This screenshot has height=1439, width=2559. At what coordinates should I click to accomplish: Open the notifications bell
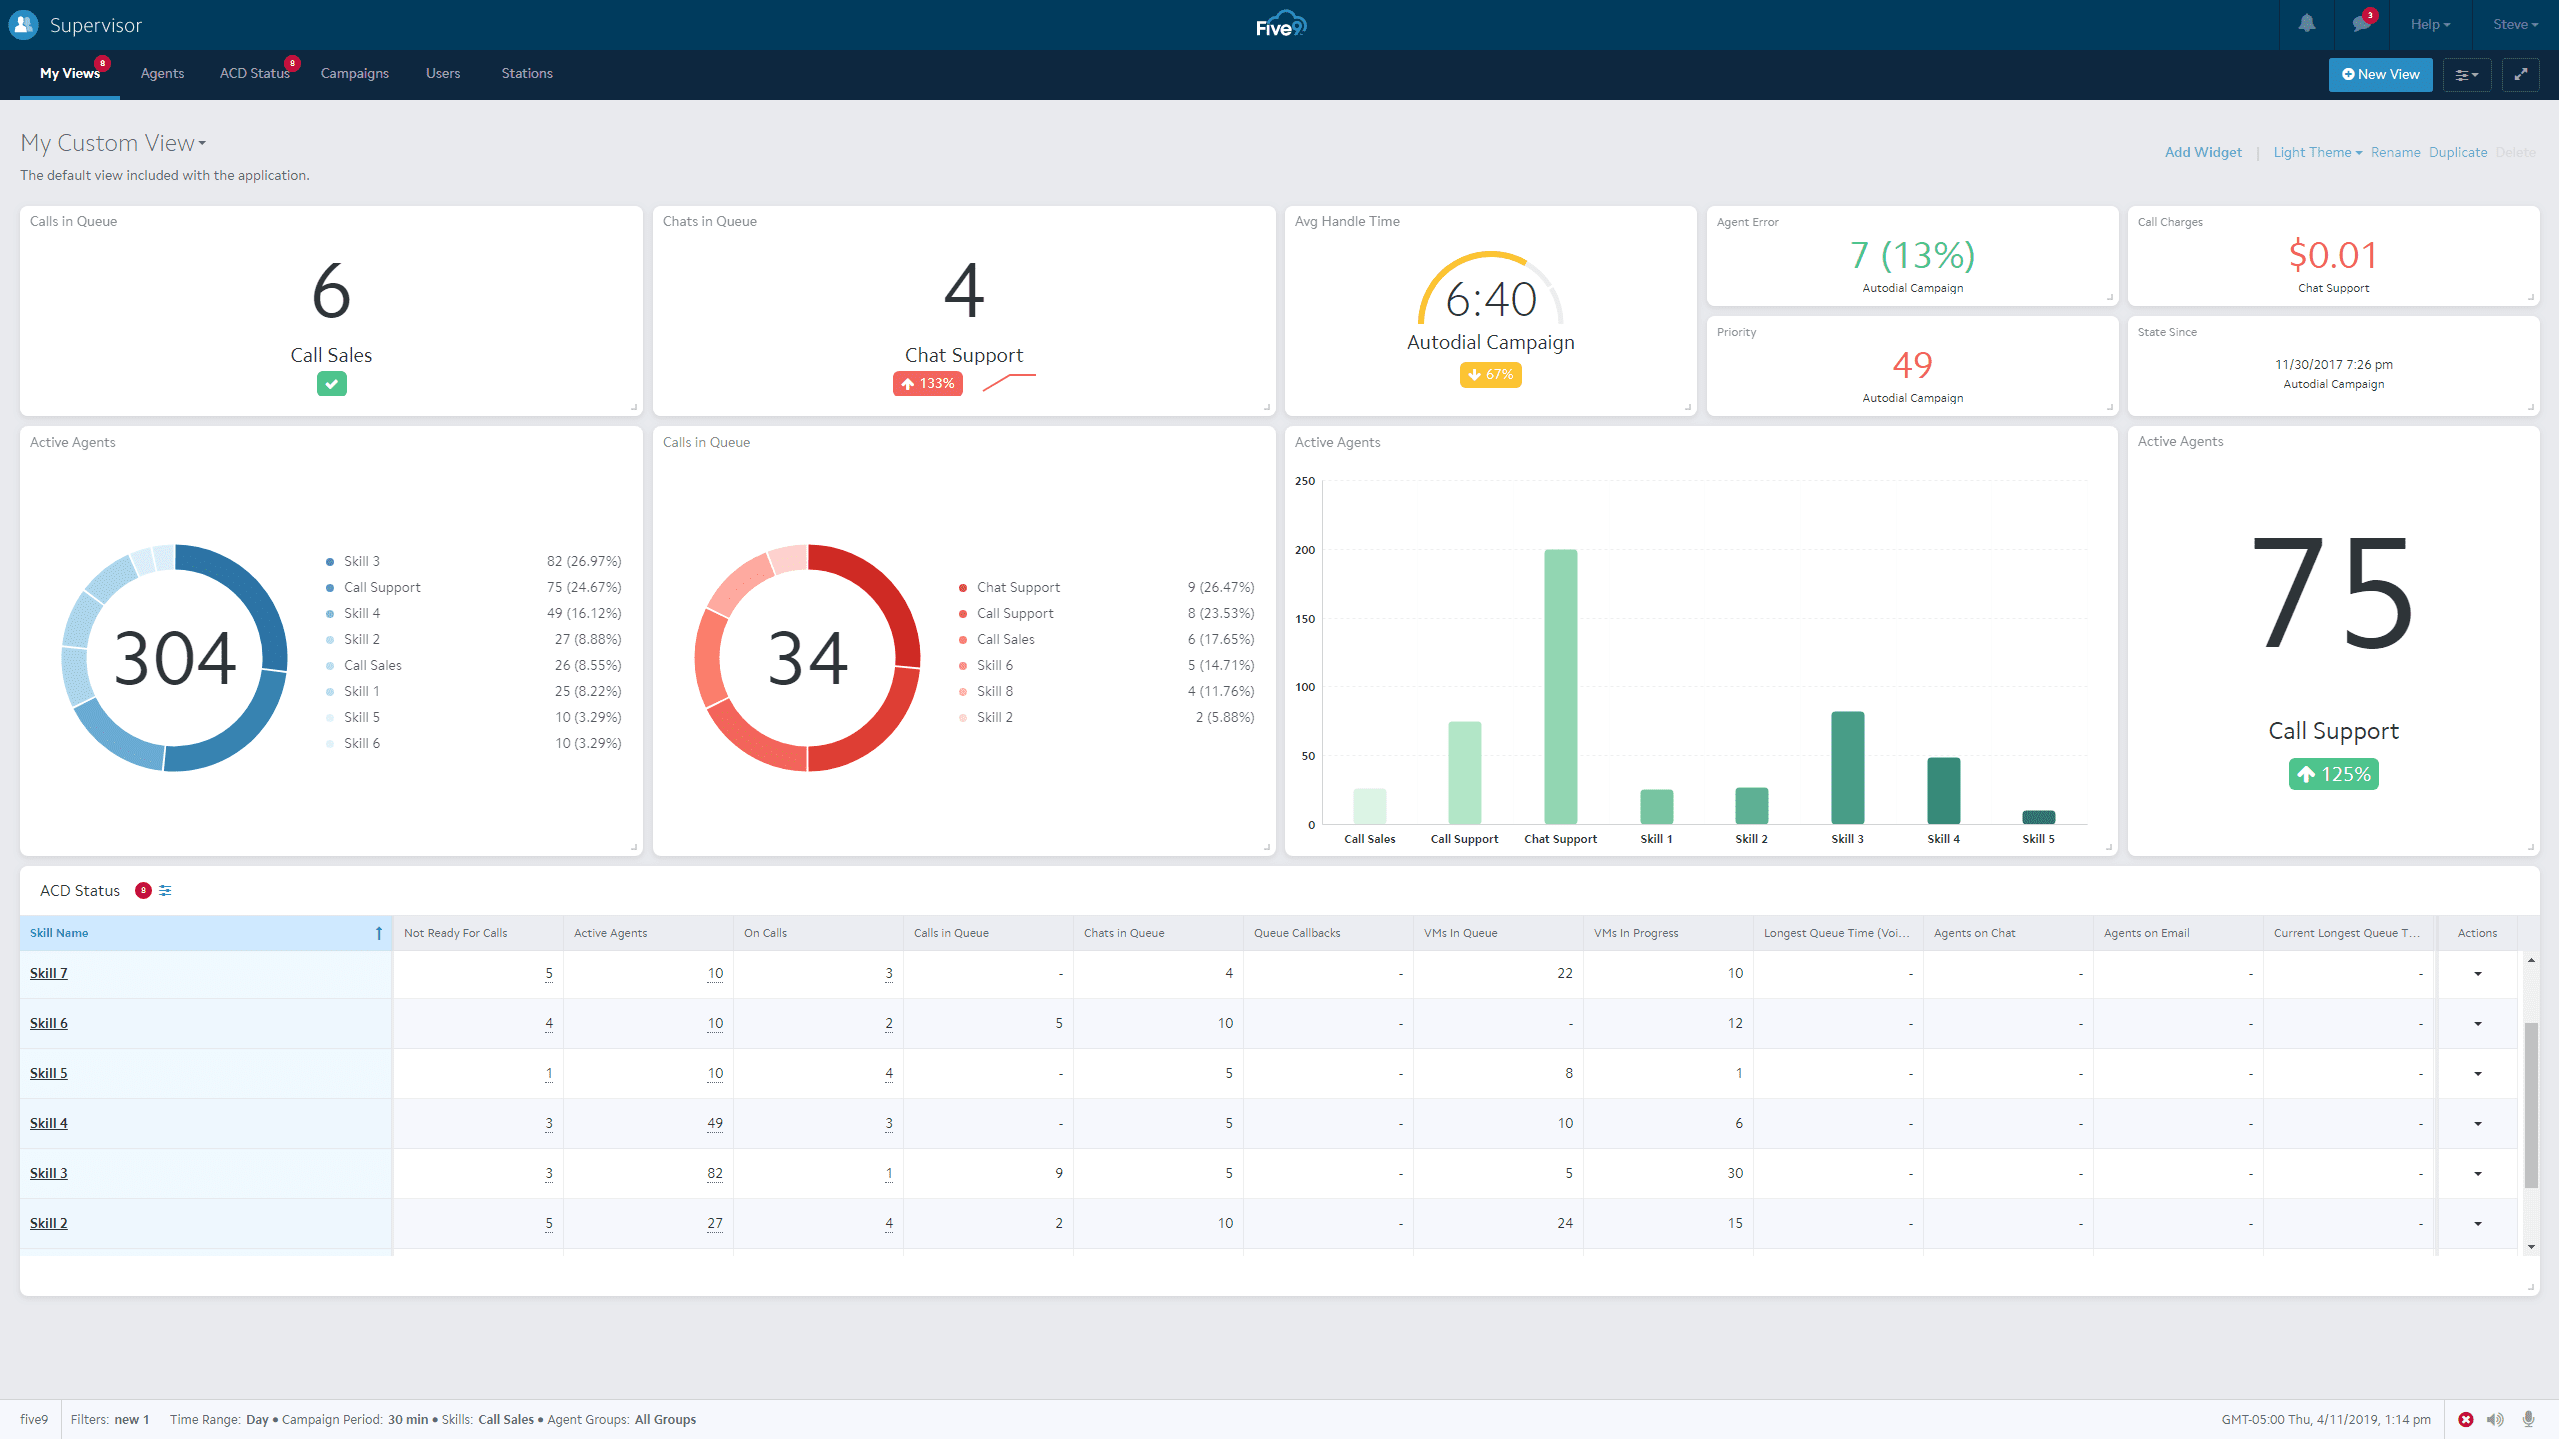[2306, 24]
